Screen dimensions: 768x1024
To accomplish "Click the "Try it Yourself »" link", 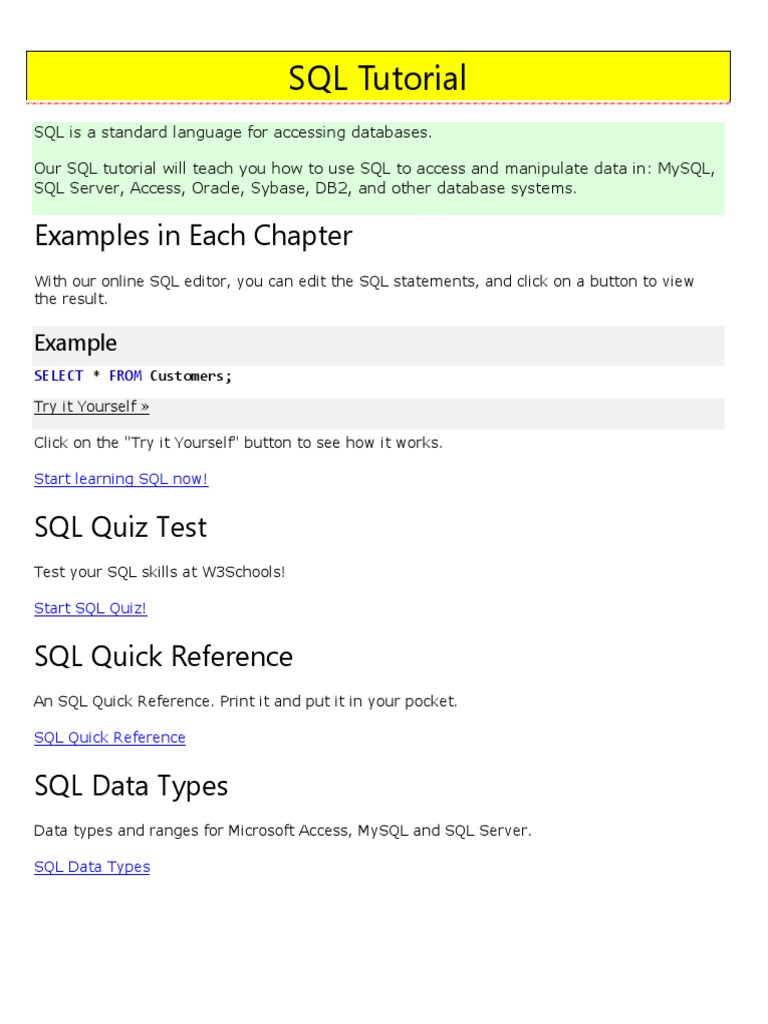I will (x=91, y=407).
